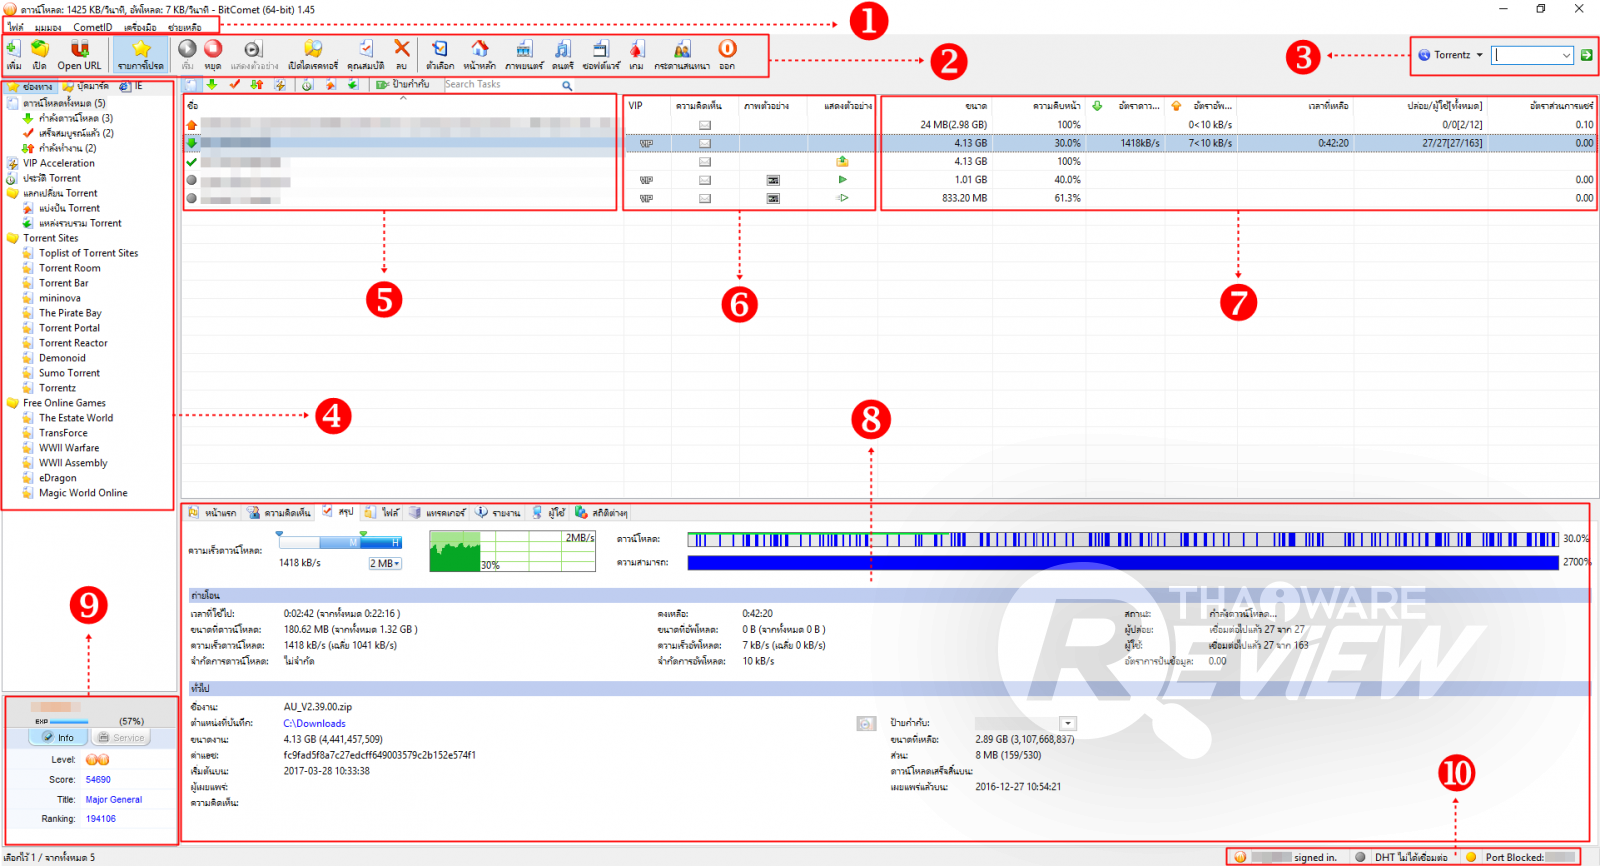Screen dimensions: 1600x866
Task: Go to หน้าหลัก home page icon
Action: click(x=480, y=54)
